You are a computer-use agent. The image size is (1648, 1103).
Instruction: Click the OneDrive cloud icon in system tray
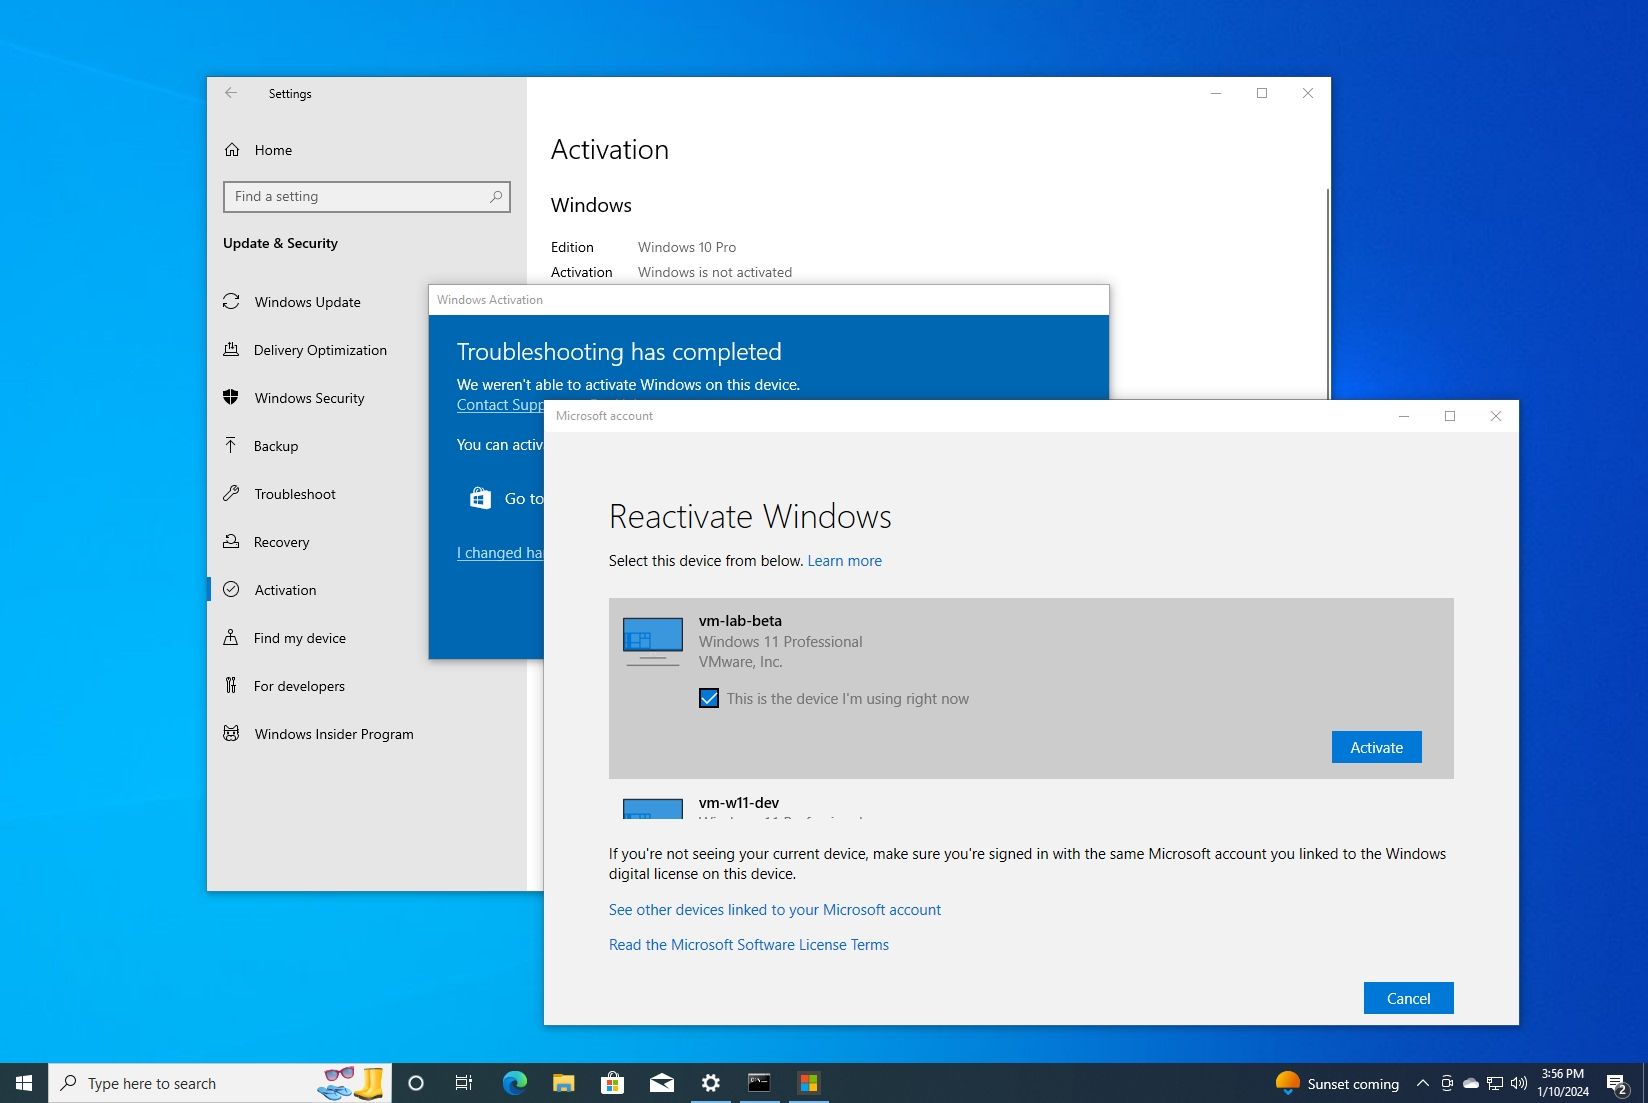point(1470,1083)
